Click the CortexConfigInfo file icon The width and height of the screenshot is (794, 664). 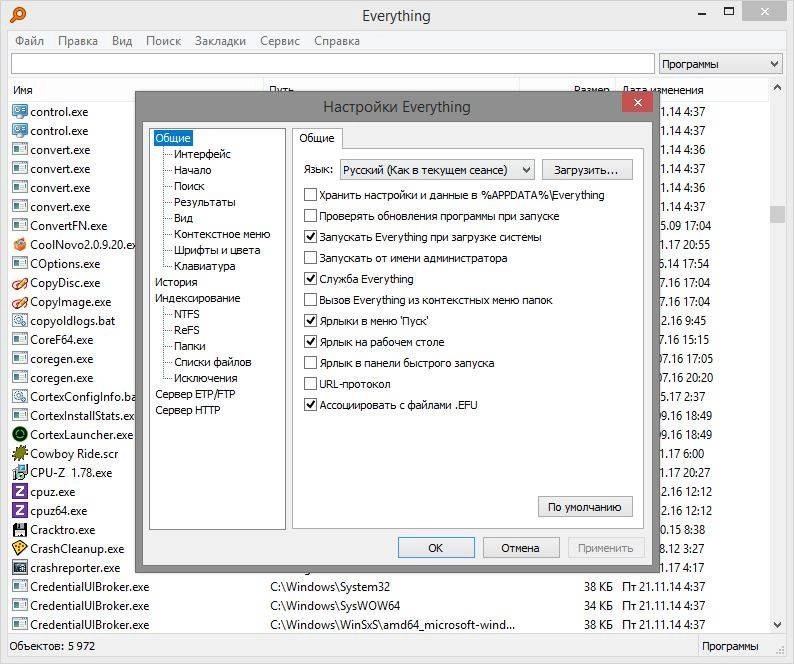(x=20, y=397)
